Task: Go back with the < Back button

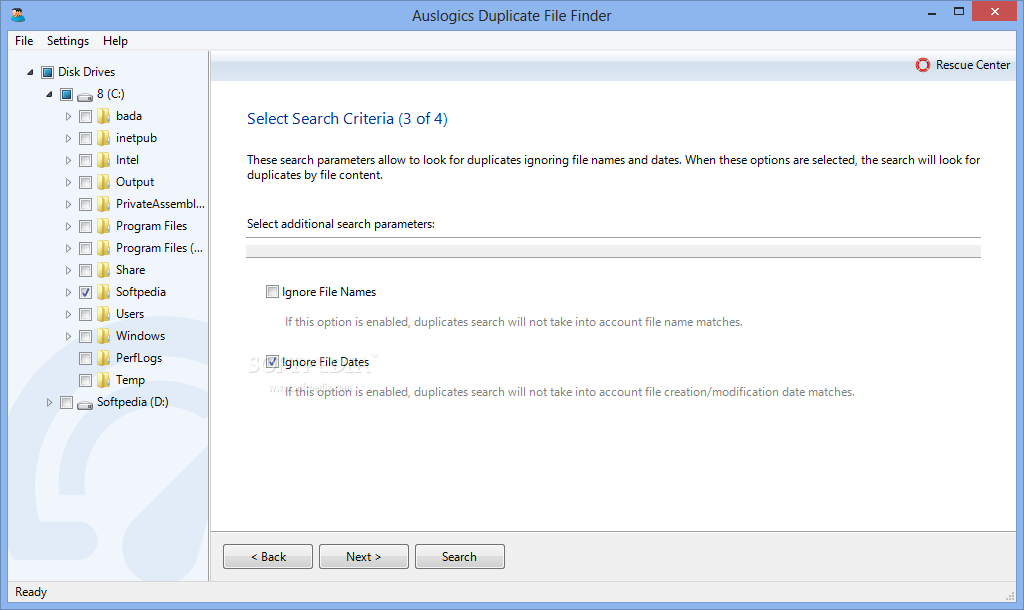Action: 268,556
